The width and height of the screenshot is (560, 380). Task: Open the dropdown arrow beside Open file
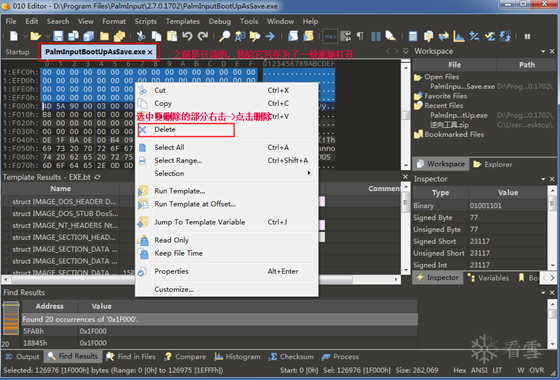pos(47,36)
